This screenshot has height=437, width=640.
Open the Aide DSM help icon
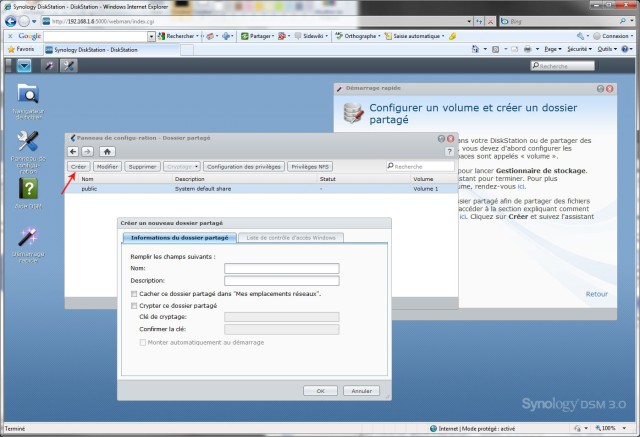[x=28, y=189]
